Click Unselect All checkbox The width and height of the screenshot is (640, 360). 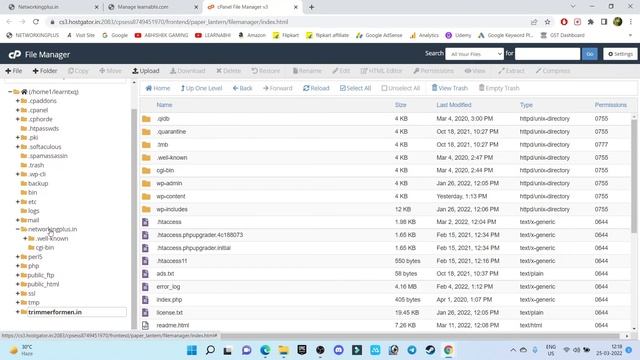(x=400, y=88)
